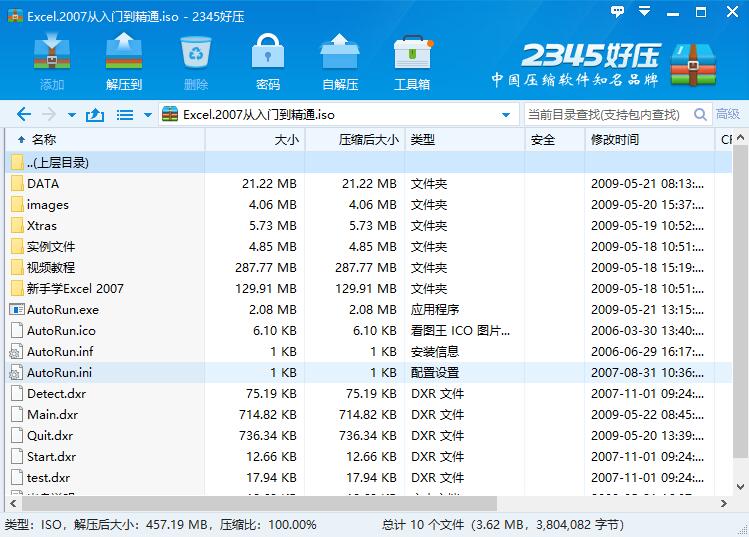Click status bar 总计 10 个文件 text
749x537 pixels.
pos(423,525)
